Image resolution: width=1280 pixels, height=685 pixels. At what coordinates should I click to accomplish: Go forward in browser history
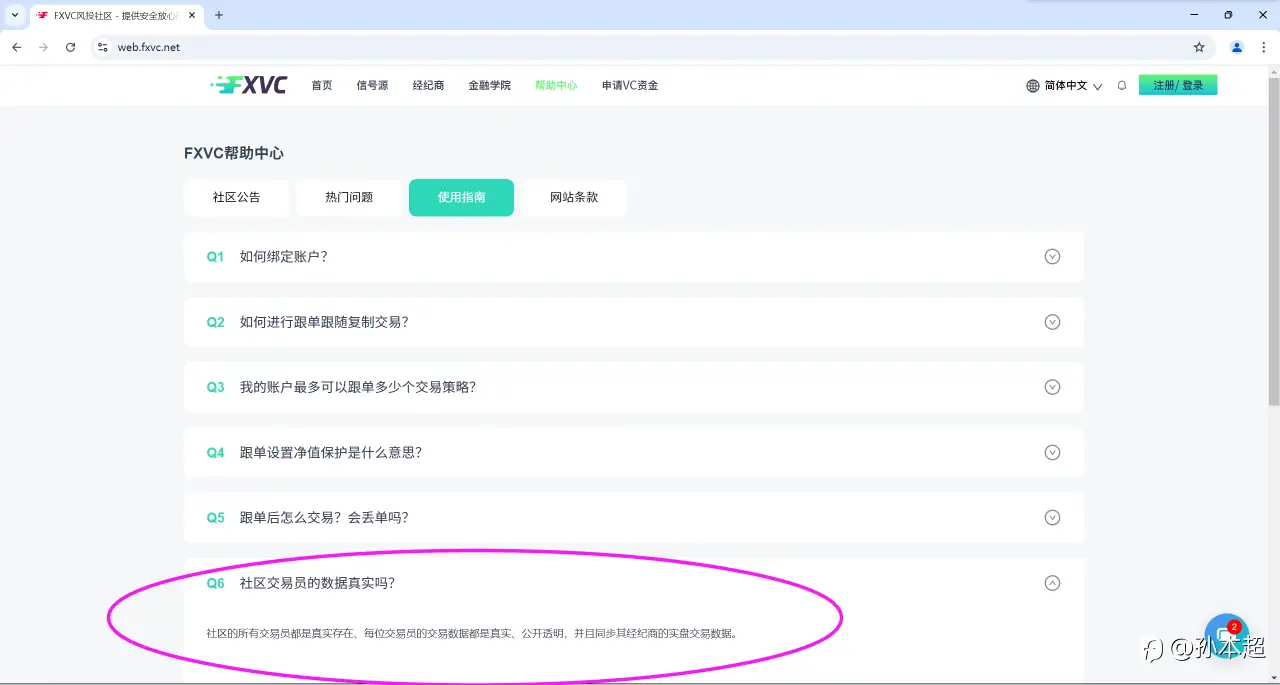pyautogui.click(x=43, y=47)
